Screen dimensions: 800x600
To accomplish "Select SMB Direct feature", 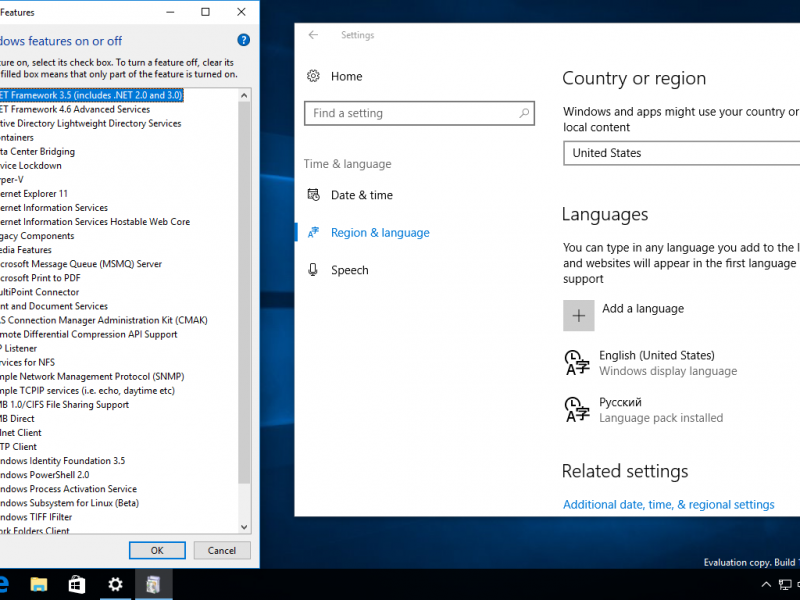I will [x=17, y=419].
